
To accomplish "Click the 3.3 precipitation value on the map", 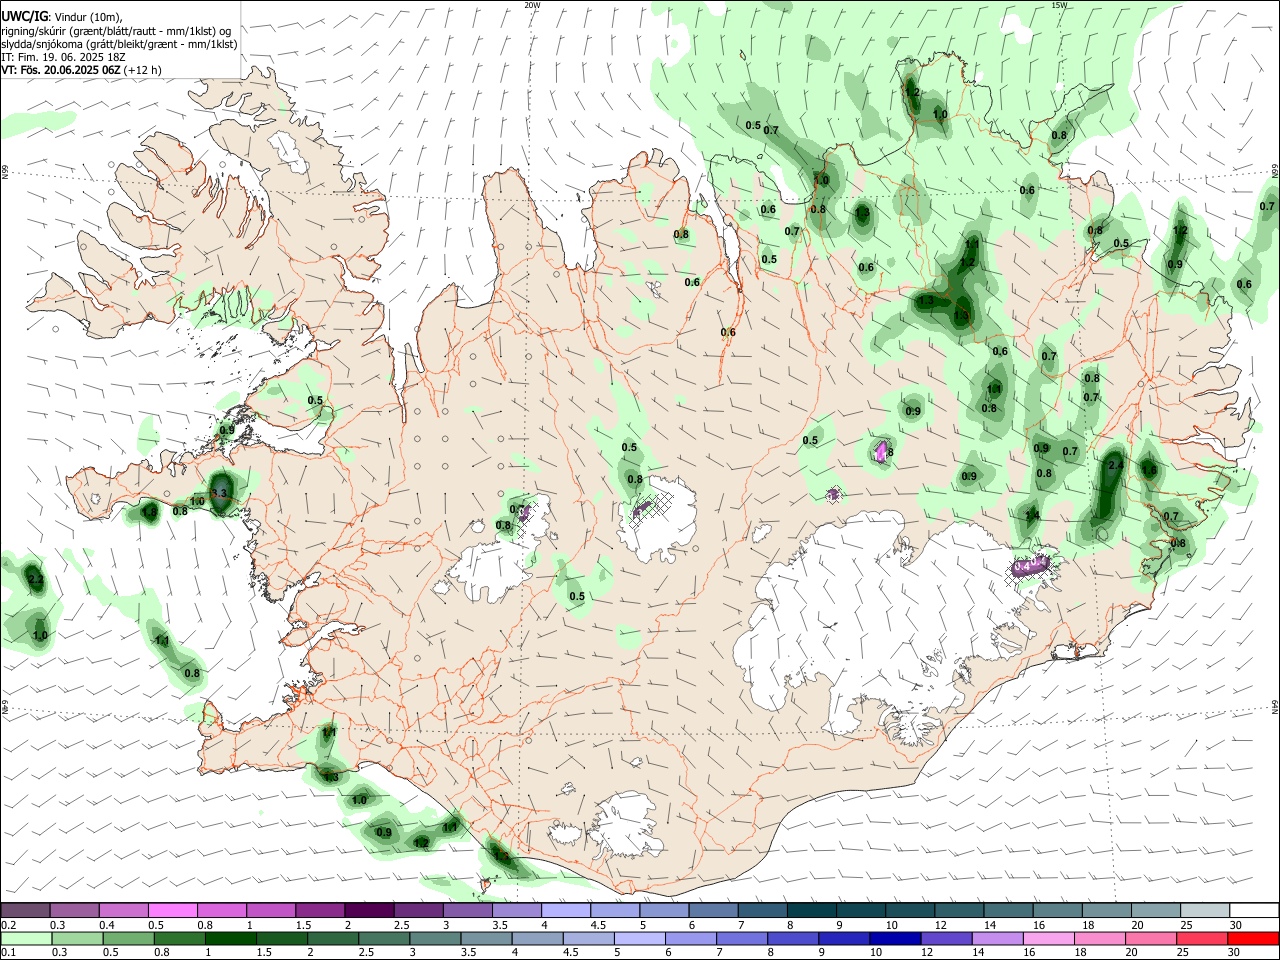I will pos(221,493).
